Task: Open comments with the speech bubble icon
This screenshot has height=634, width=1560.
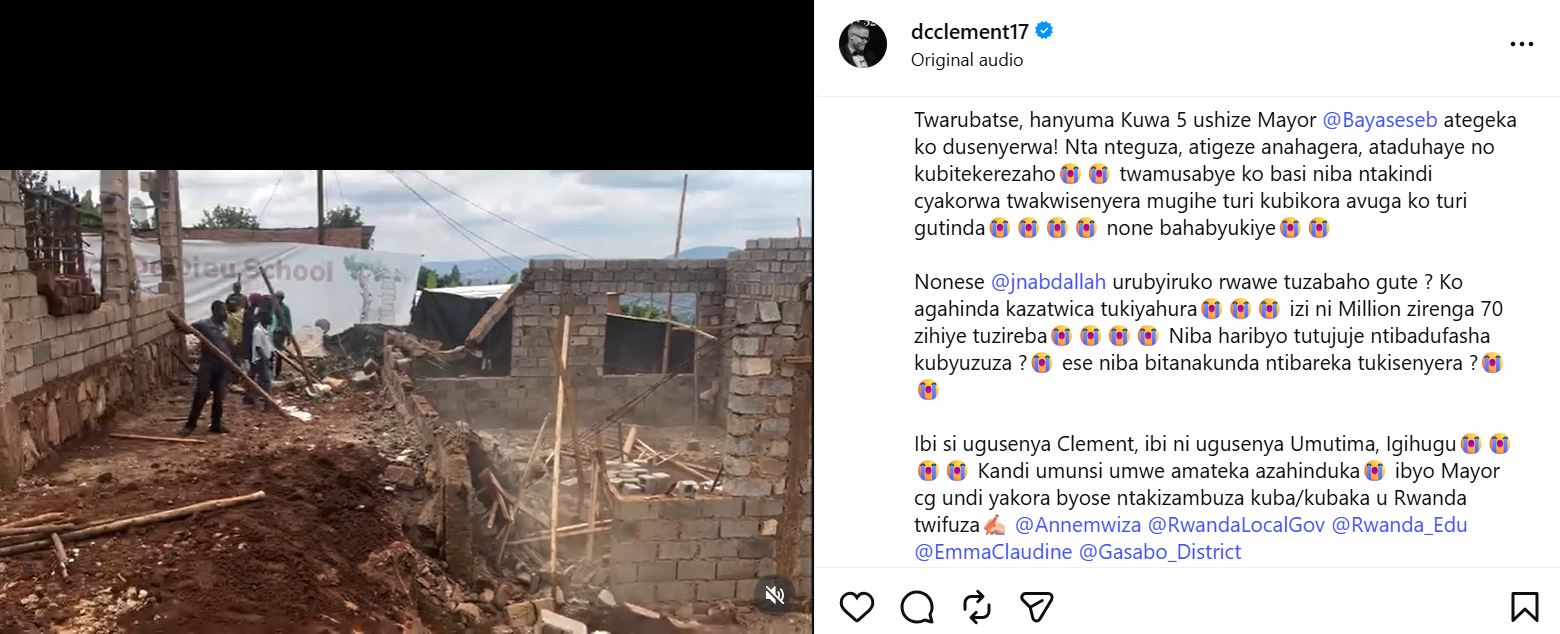Action: pyautogui.click(x=917, y=607)
